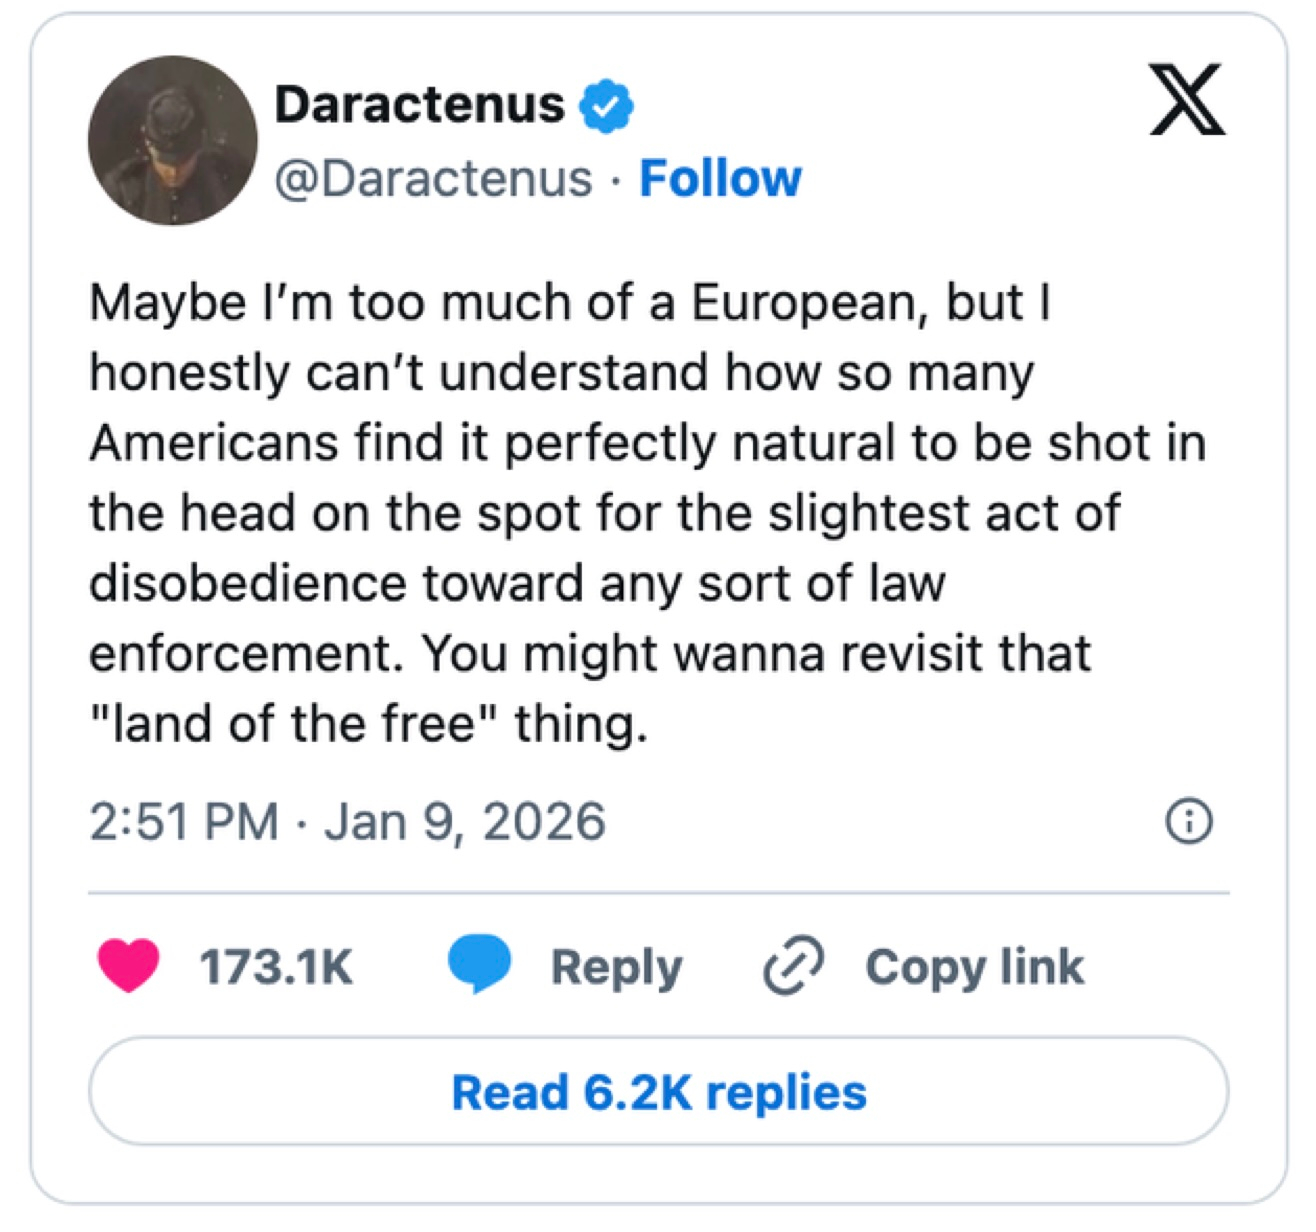The image size is (1316, 1232).
Task: Click the heart like icon
Action: [x=128, y=965]
